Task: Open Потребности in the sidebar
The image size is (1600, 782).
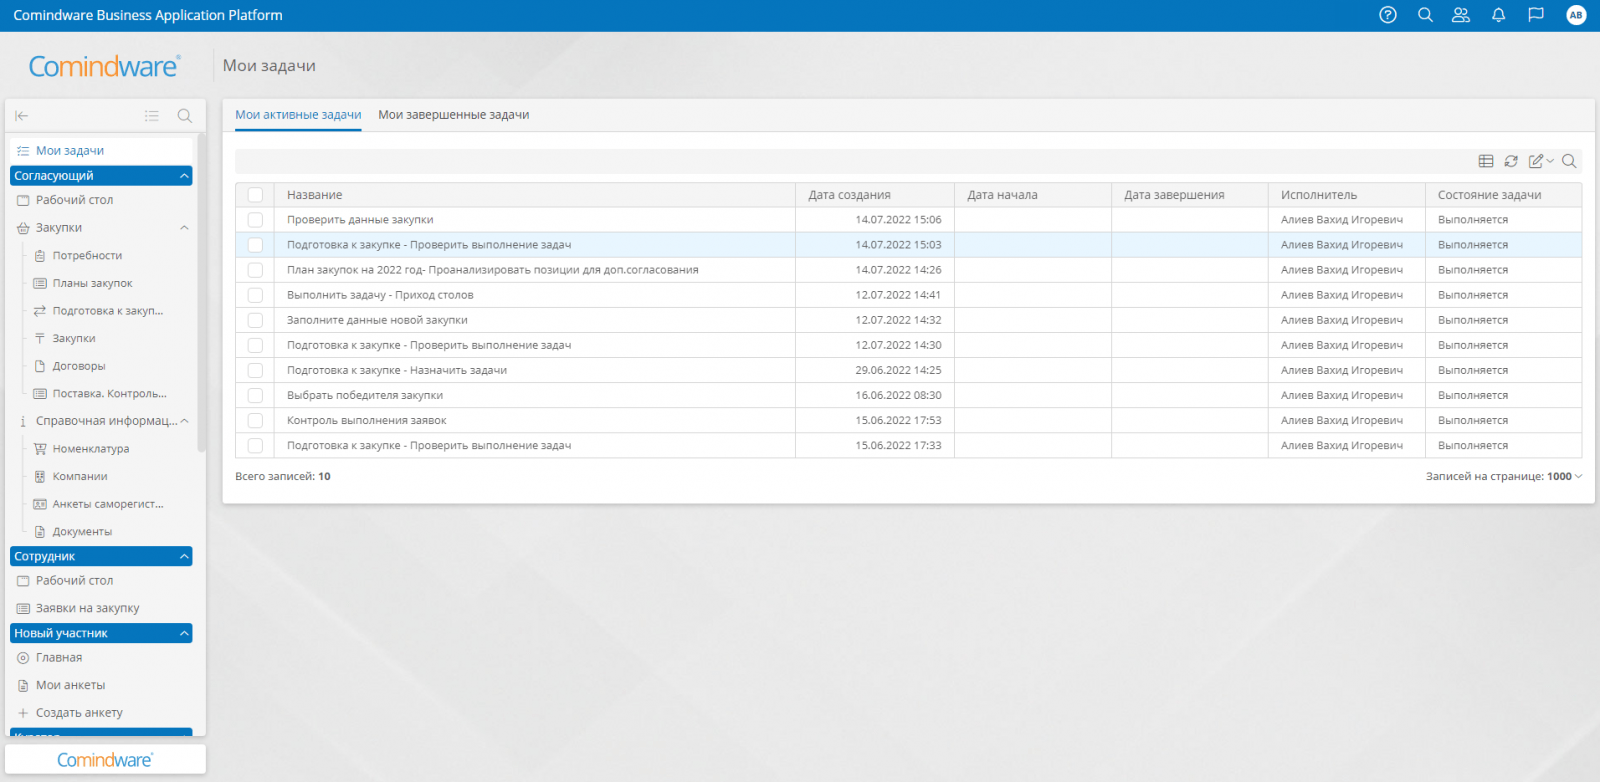Action: pos(87,256)
